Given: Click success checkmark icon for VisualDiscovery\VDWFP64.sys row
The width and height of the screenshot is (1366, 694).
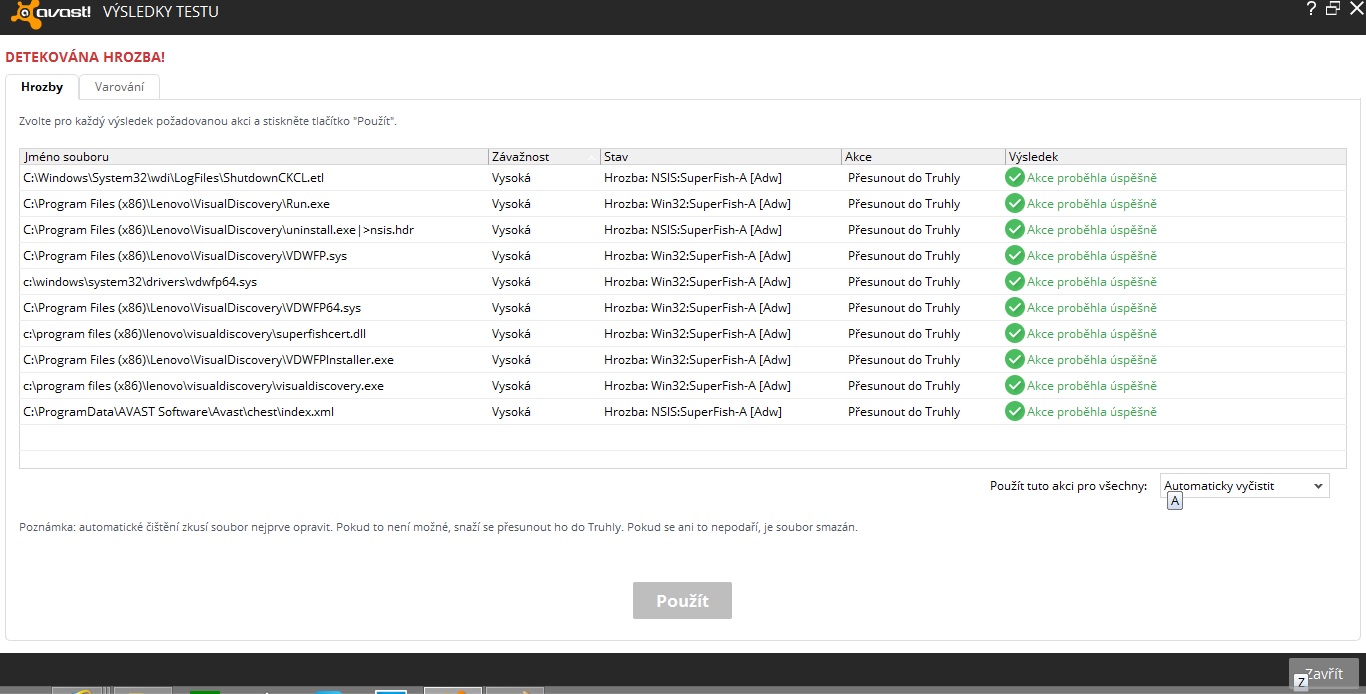Looking at the screenshot, I should tap(1015, 308).
